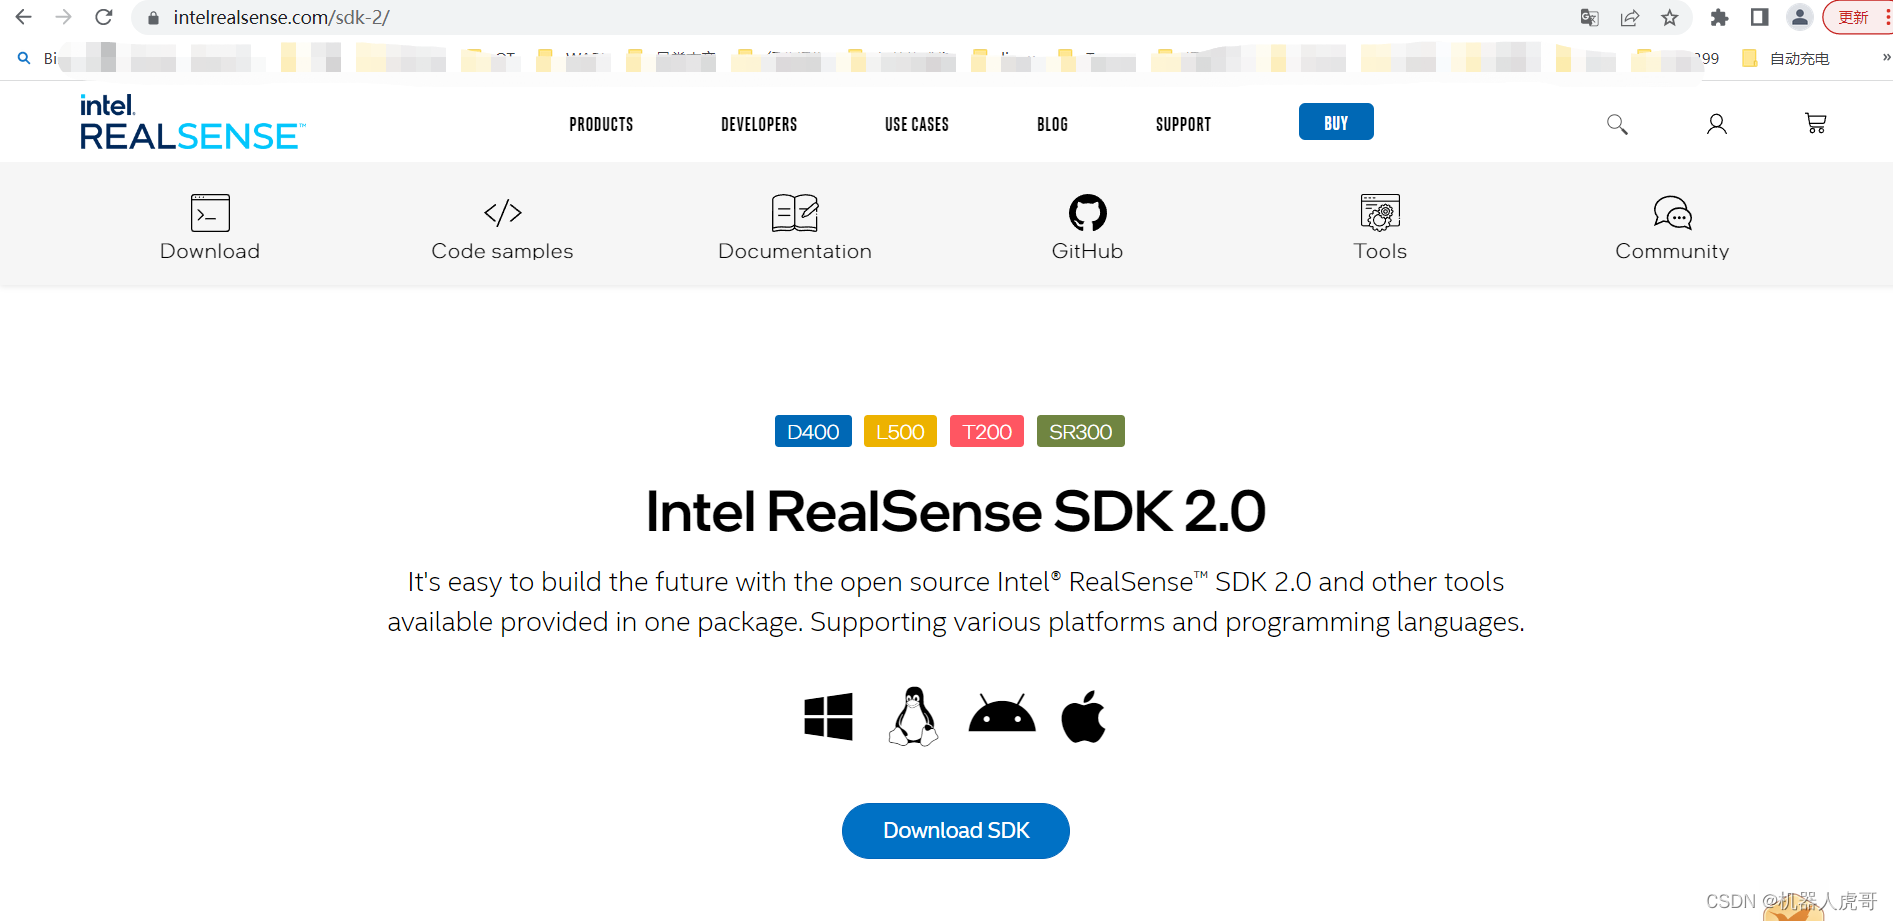Click the share page icon
The width and height of the screenshot is (1893, 921).
pyautogui.click(x=1630, y=17)
